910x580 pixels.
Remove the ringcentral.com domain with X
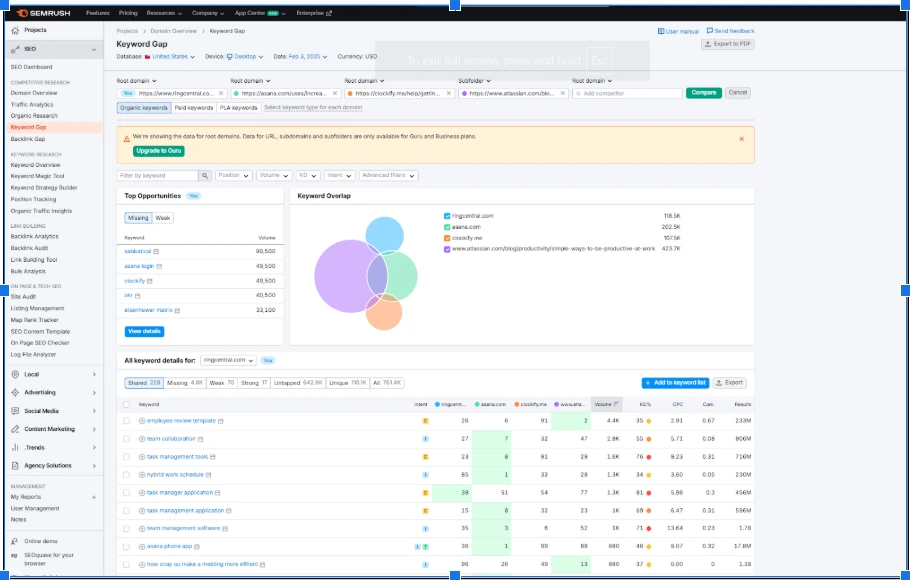[x=221, y=93]
